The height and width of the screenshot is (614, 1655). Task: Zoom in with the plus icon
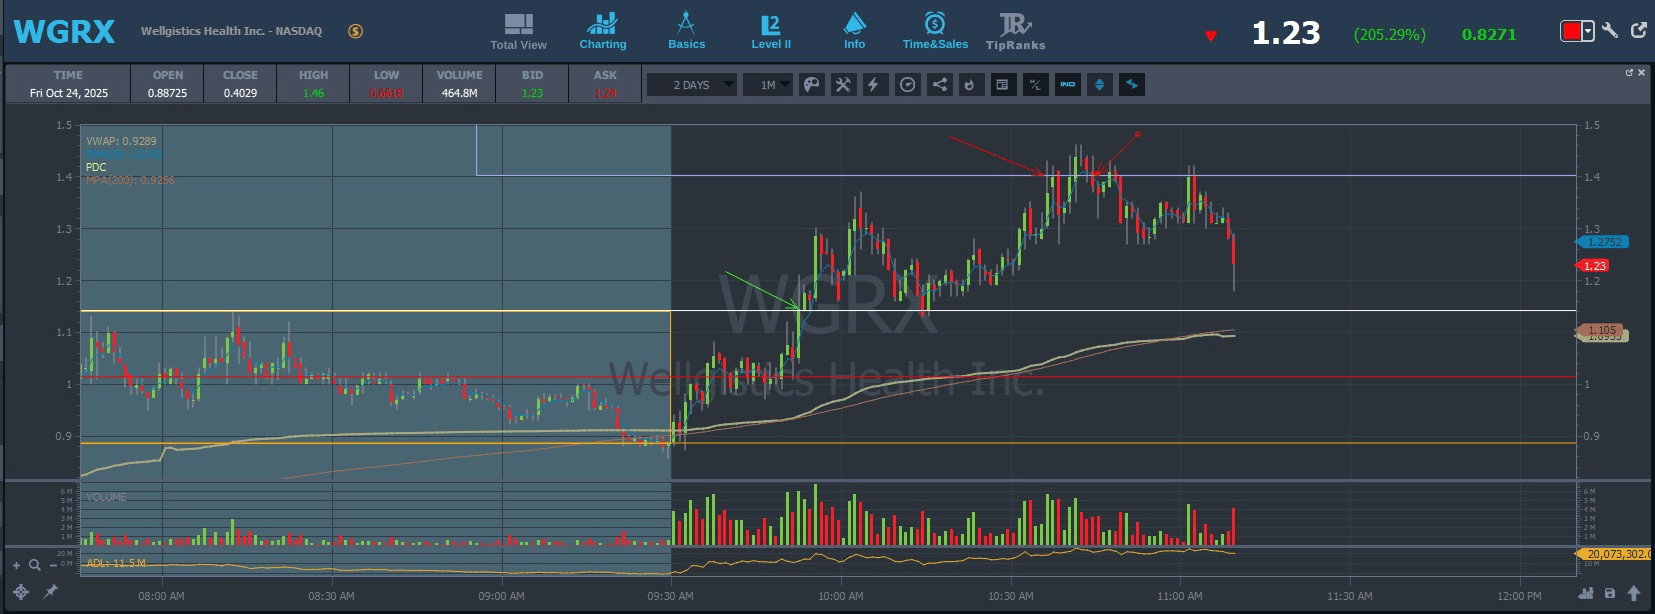[16, 566]
